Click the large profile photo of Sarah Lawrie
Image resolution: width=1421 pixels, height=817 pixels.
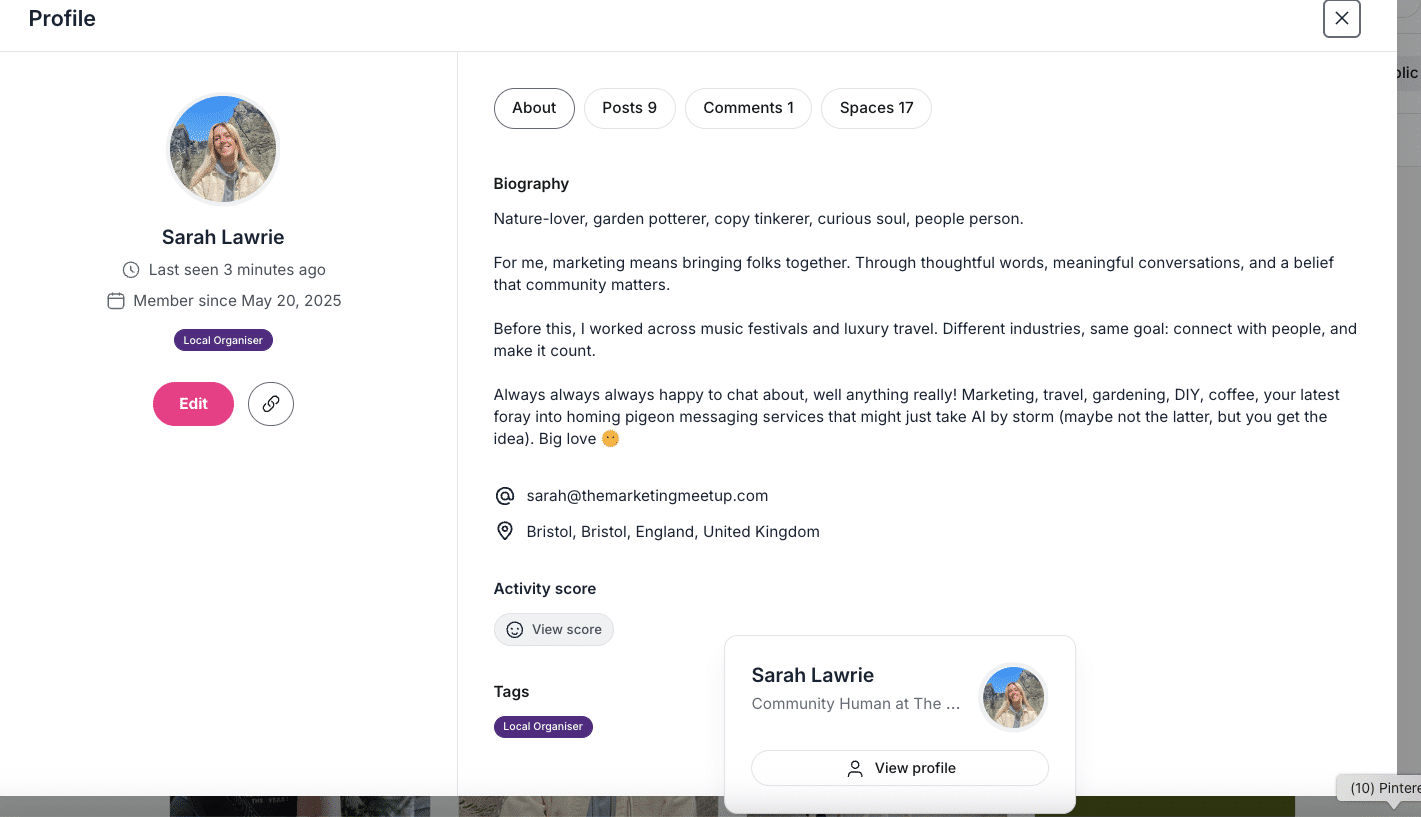click(222, 150)
